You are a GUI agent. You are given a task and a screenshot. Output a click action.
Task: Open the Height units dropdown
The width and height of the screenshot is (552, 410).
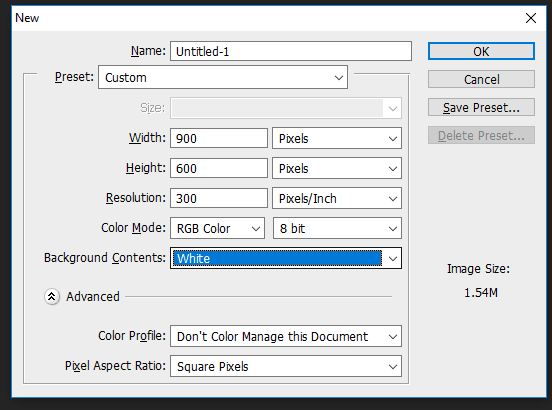click(337, 168)
